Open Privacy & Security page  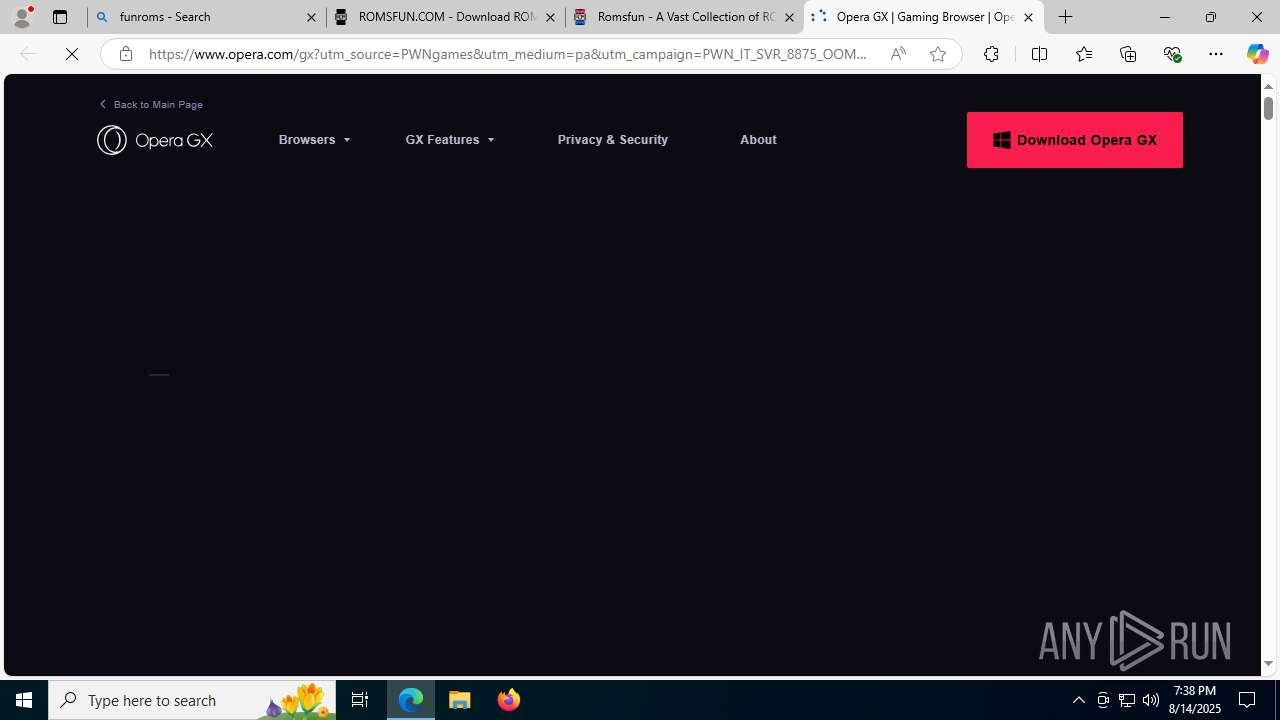point(613,140)
